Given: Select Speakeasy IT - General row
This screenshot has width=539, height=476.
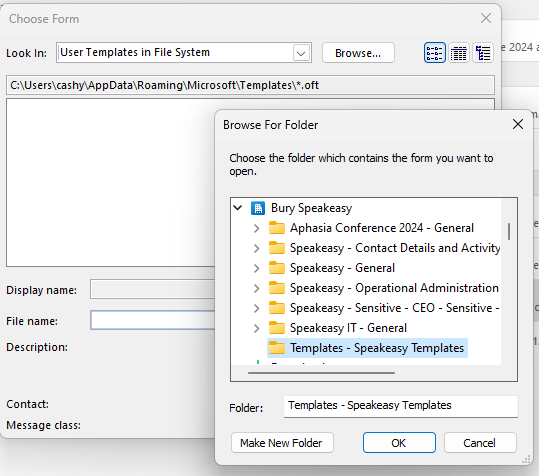Looking at the screenshot, I should 348,328.
